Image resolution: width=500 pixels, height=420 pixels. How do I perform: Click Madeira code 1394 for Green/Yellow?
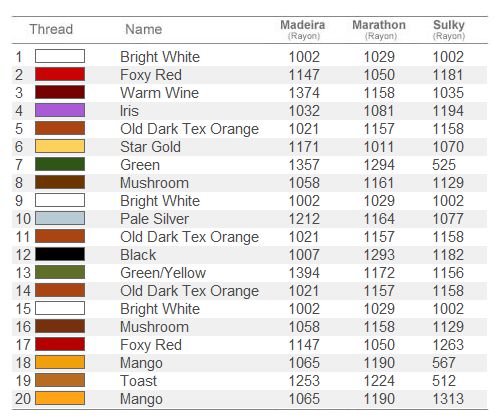(304, 273)
